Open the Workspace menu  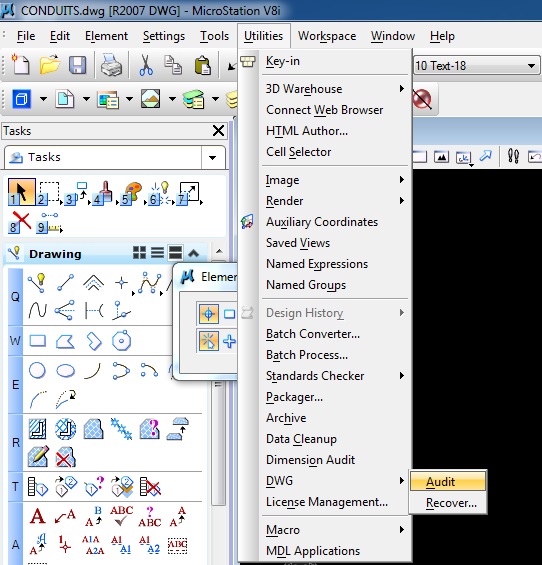[327, 36]
